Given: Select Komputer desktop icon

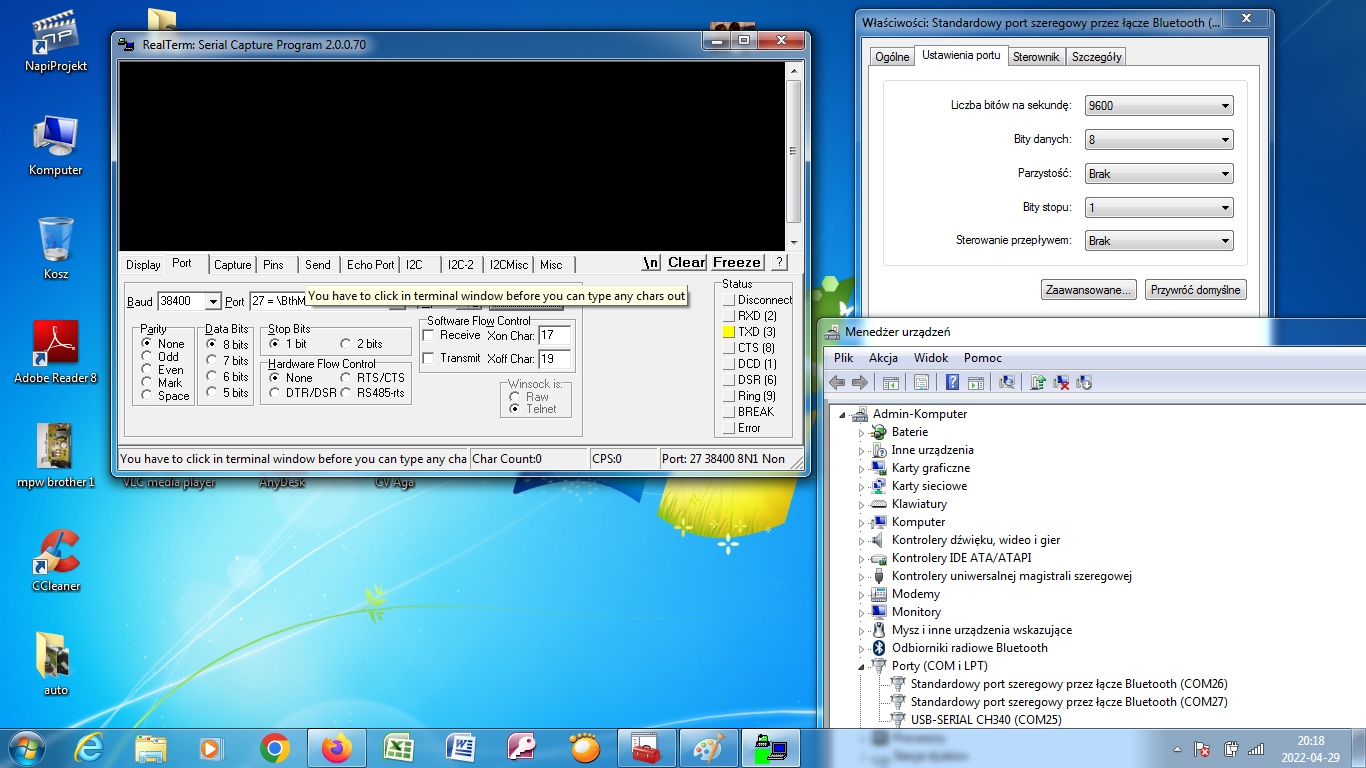Looking at the screenshot, I should pyautogui.click(x=55, y=146).
